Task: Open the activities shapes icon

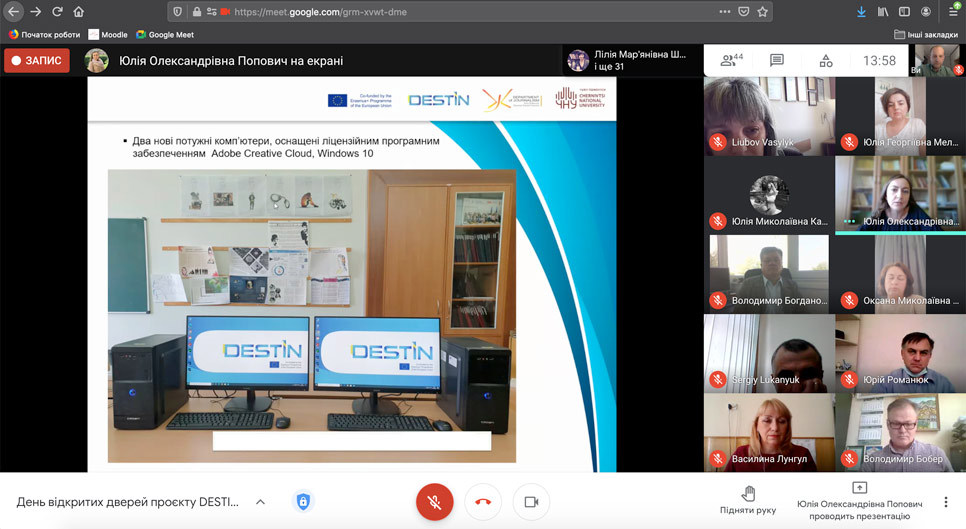Action: [826, 60]
